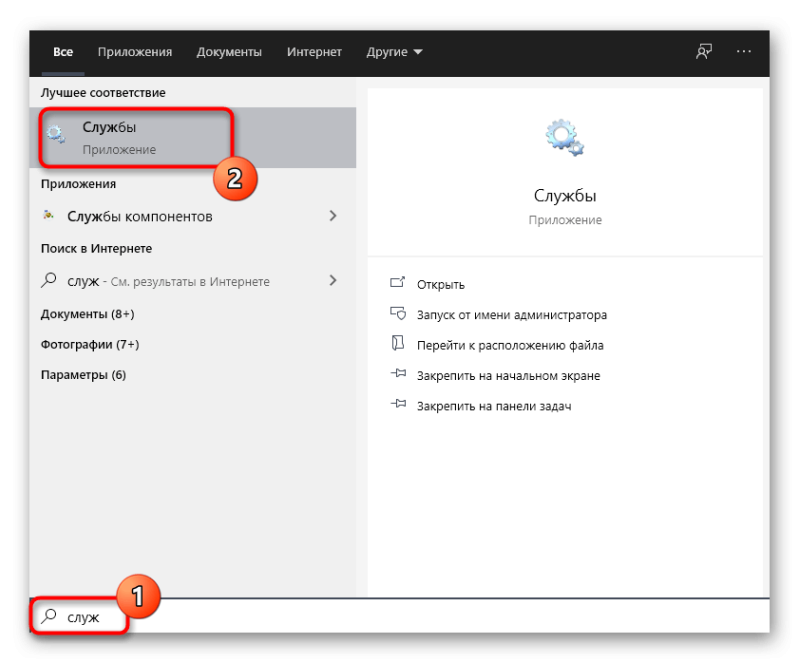
Task: Expand the arrow for the web result 'служ'
Action: [x=333, y=280]
